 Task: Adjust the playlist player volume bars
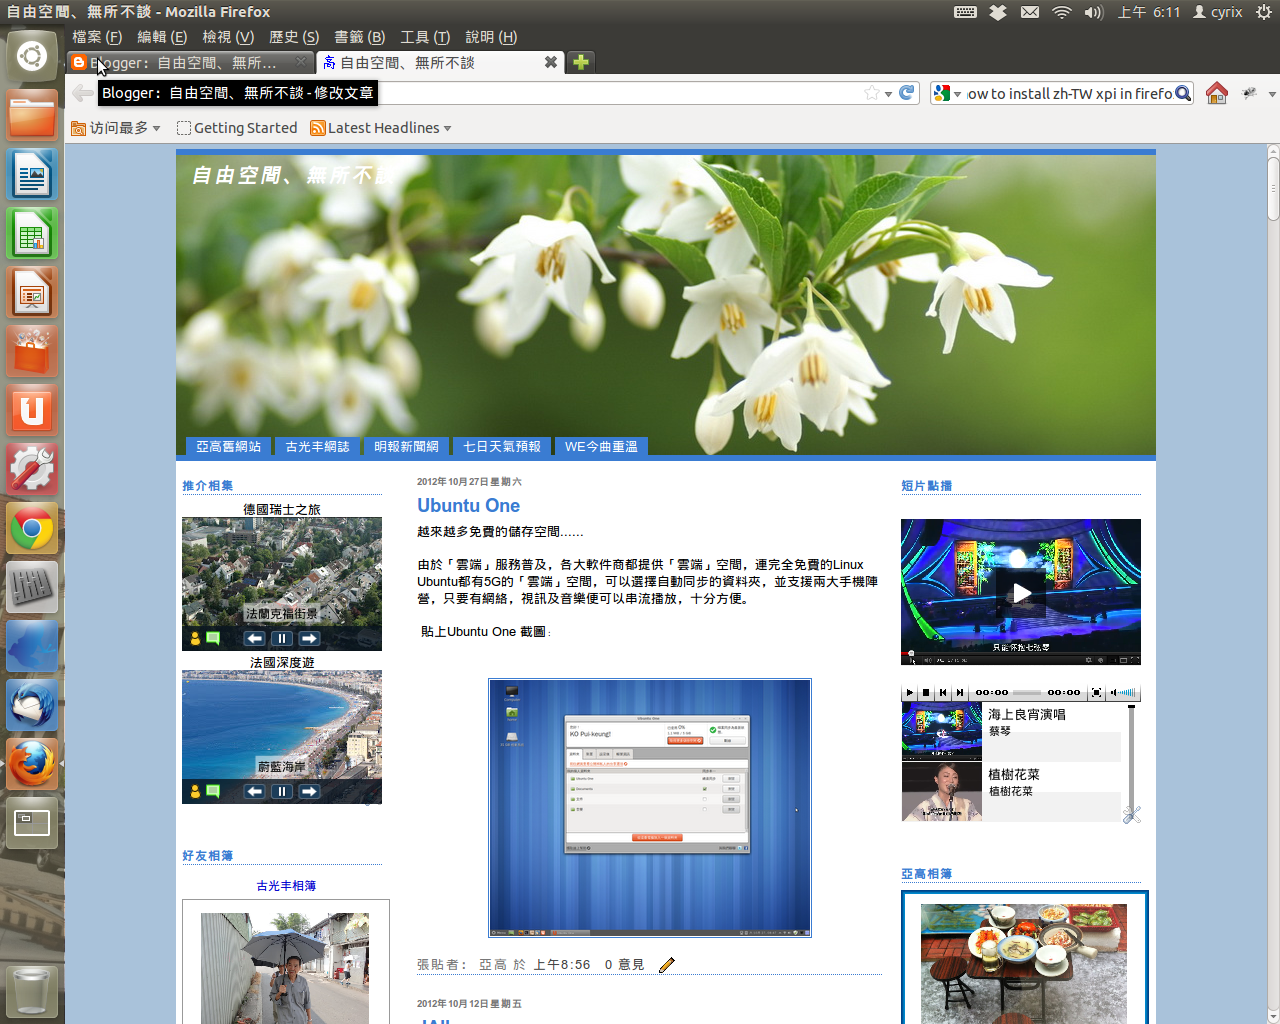pyautogui.click(x=1125, y=692)
